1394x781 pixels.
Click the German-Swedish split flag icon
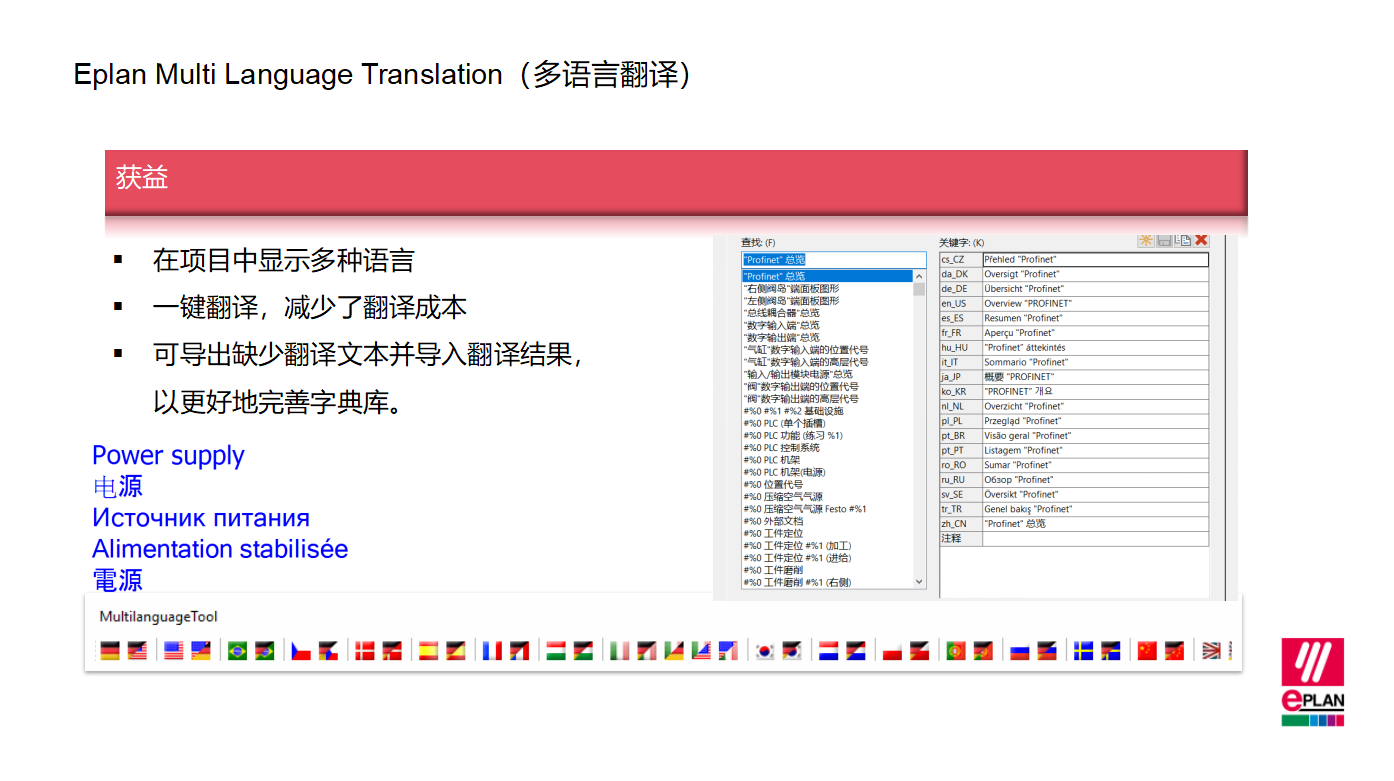tap(1110, 651)
